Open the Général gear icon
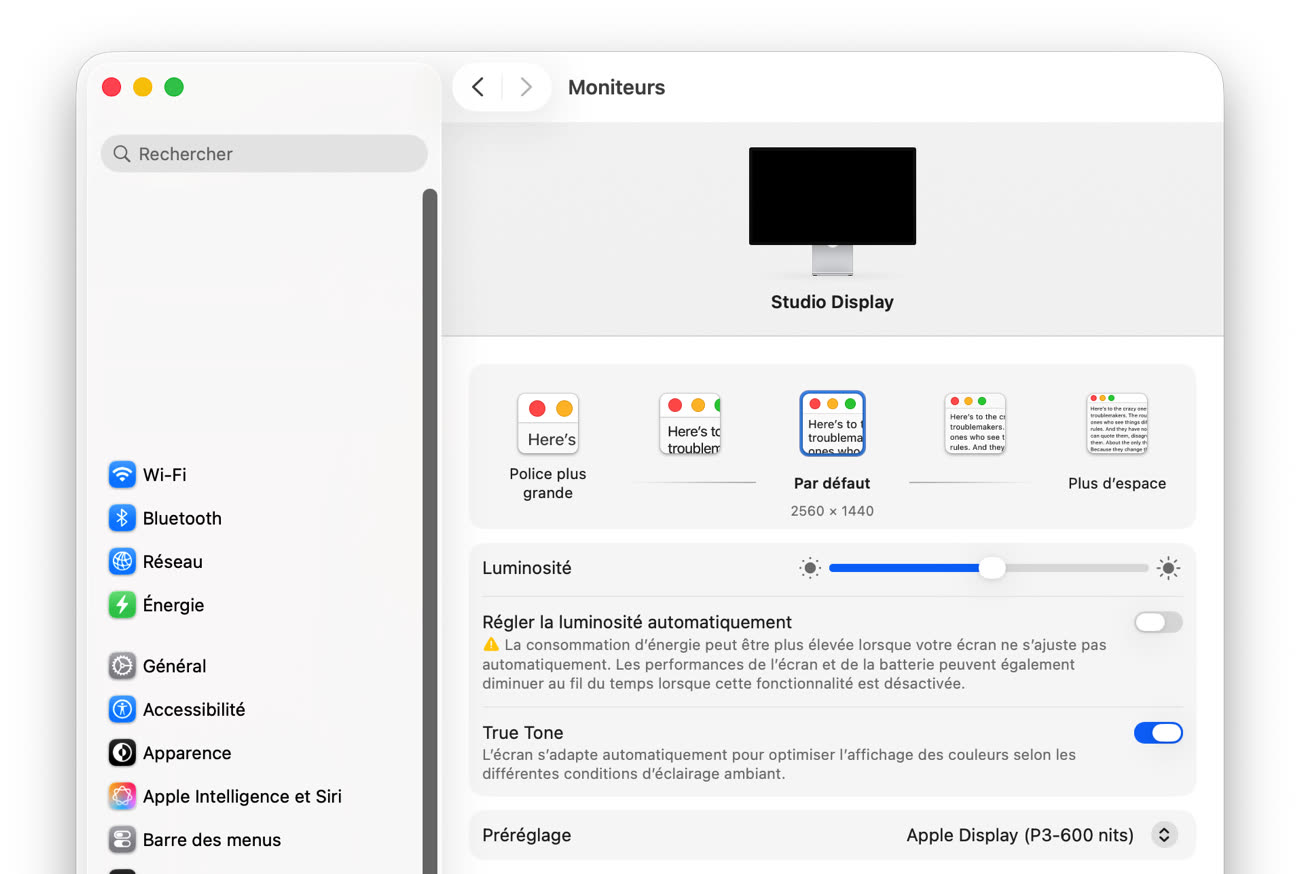Viewport: 1300px width, 874px height. tap(122, 666)
